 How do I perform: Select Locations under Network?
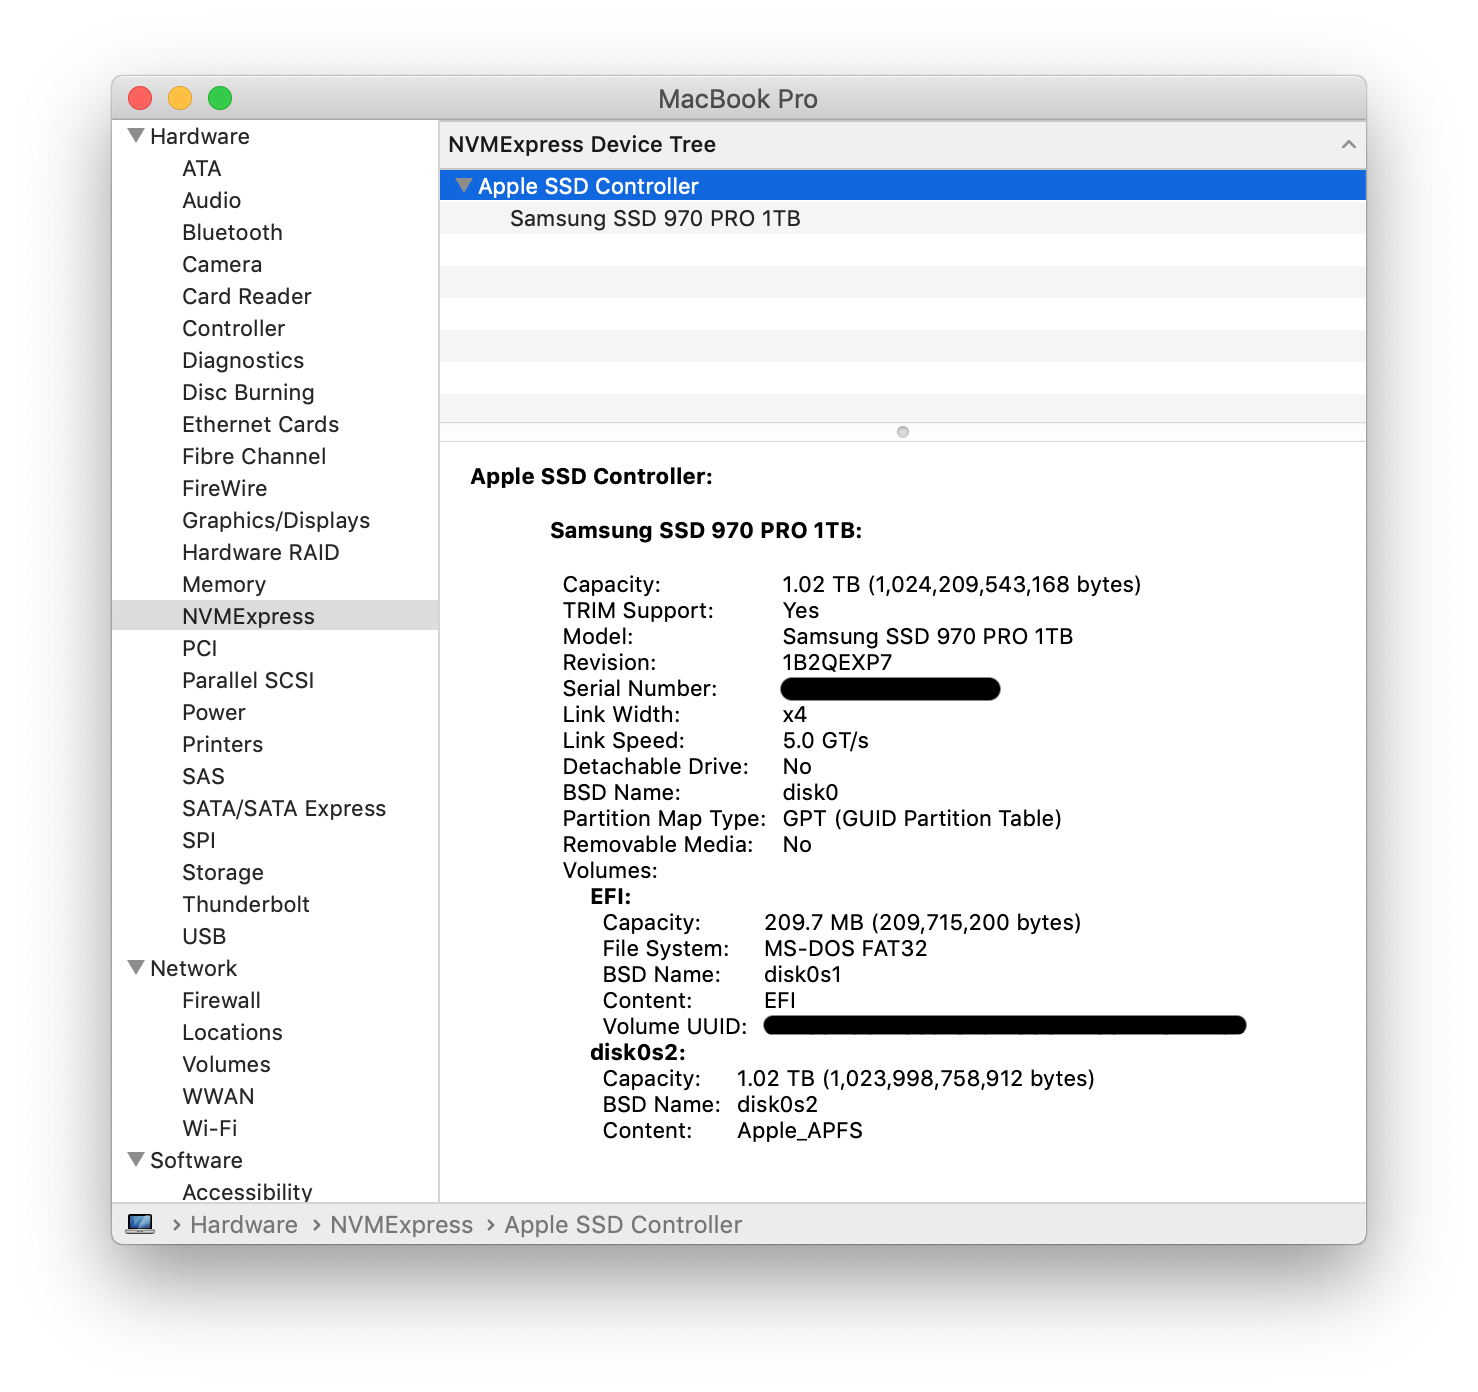tap(232, 1032)
